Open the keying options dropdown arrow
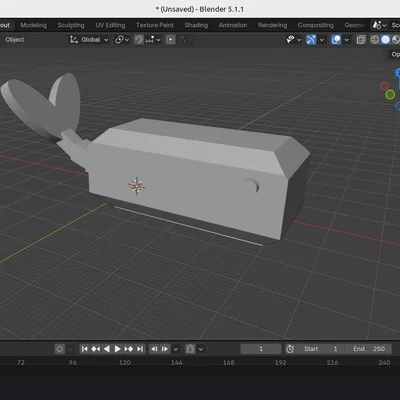This screenshot has width=400, height=400. [201, 349]
